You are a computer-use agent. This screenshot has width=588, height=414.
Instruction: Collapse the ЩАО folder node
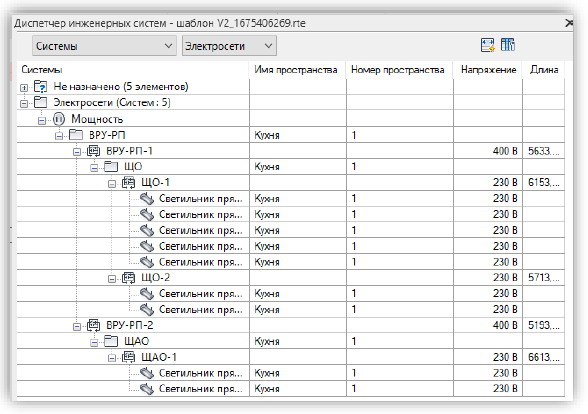(94, 342)
